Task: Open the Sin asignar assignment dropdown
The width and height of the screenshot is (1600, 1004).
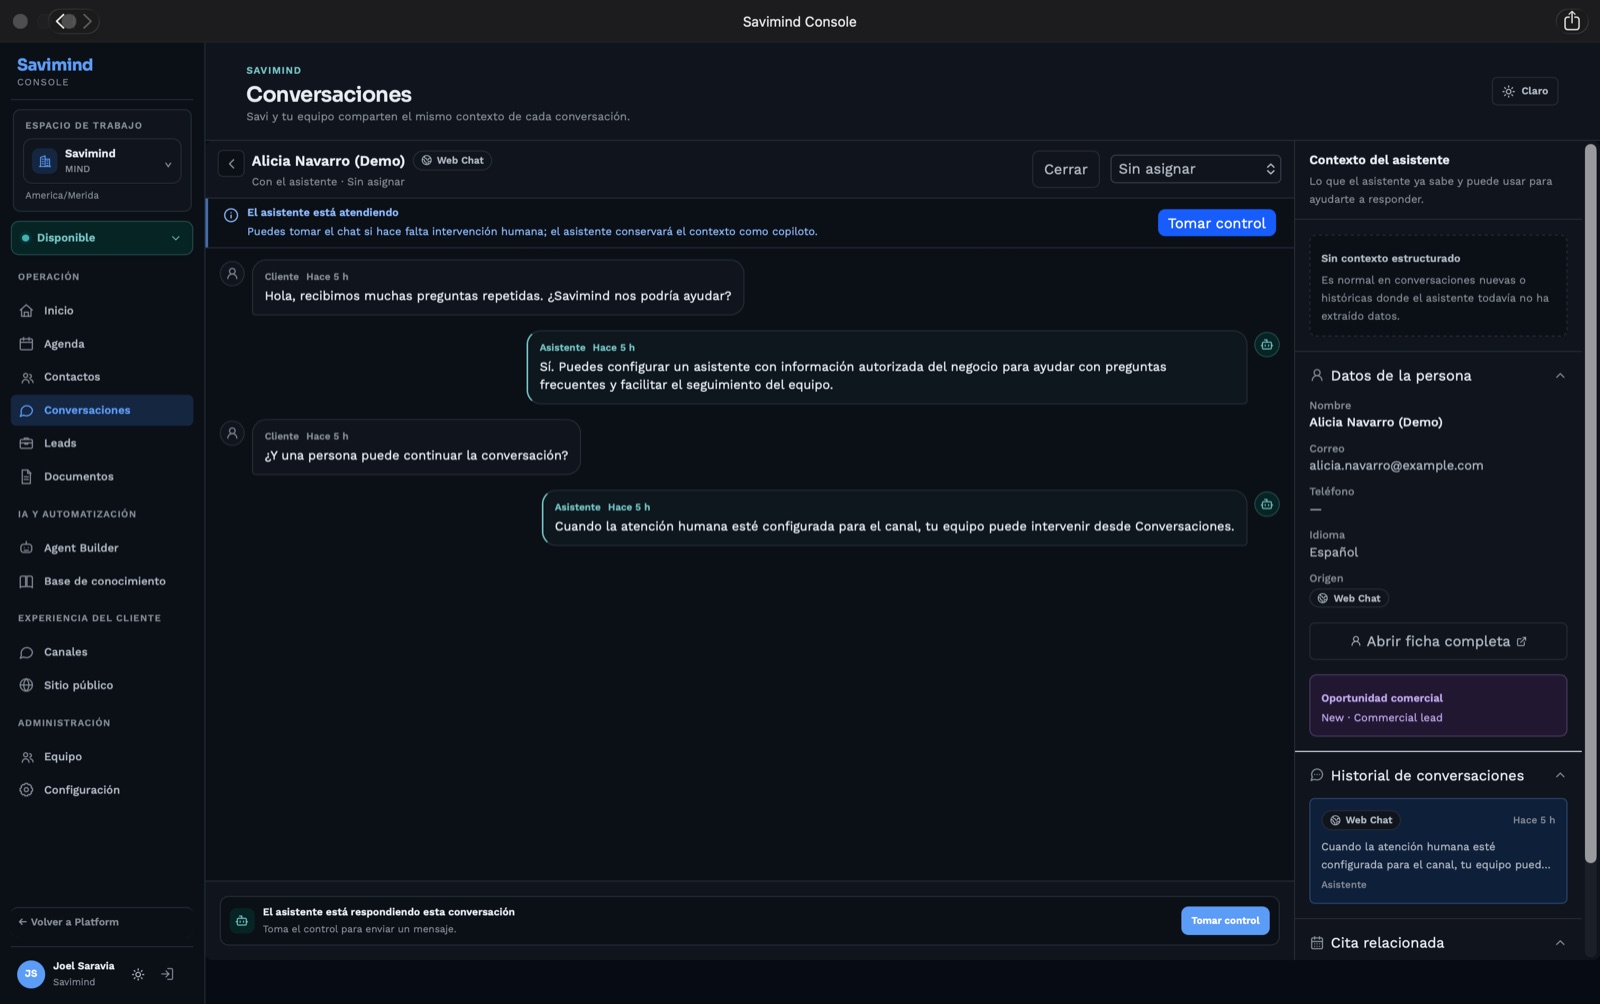Action: click(x=1196, y=169)
